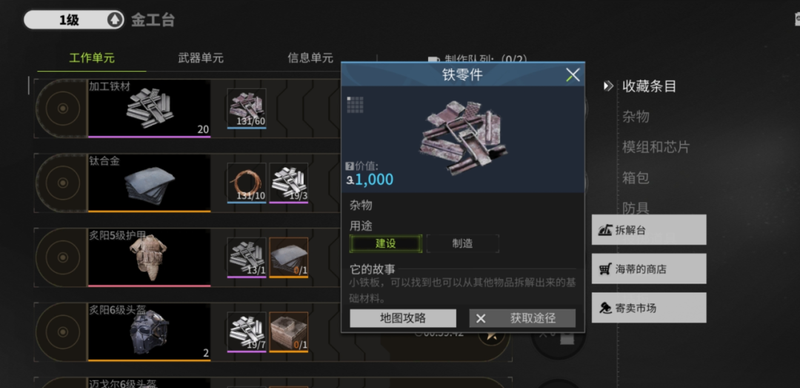This screenshot has width=800, height=388.
Task: Expand the 收藏条目 category
Action: [649, 86]
